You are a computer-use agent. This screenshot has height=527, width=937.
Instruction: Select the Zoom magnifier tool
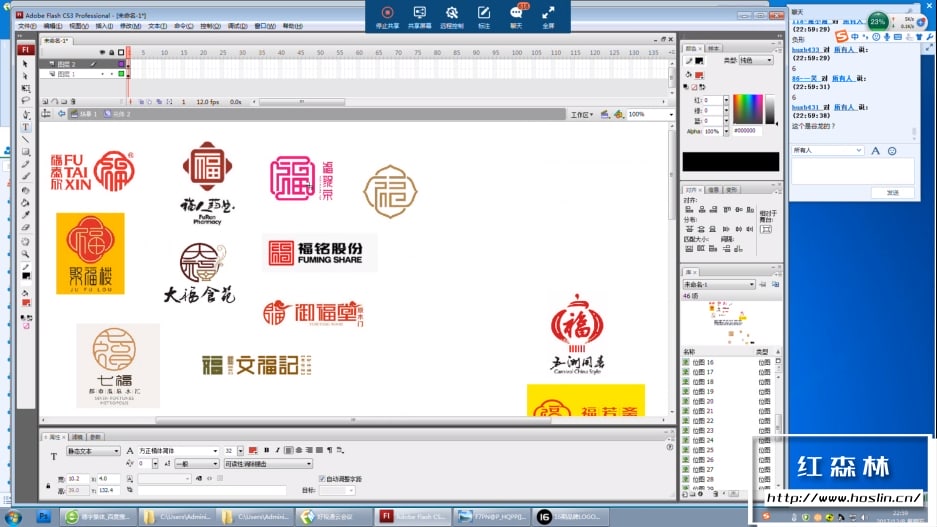coord(26,254)
